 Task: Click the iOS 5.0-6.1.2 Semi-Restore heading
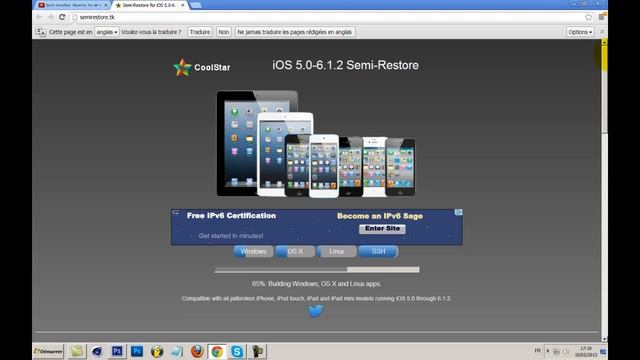point(345,65)
